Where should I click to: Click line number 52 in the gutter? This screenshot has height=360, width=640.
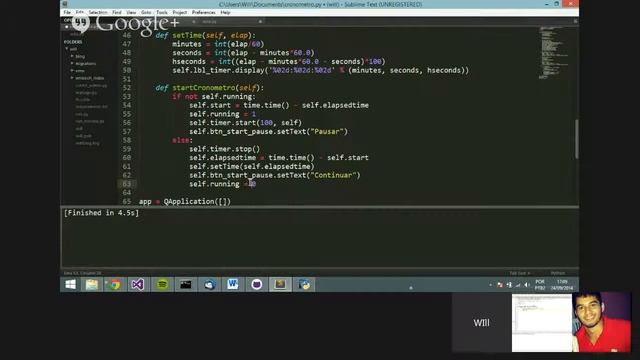point(127,88)
